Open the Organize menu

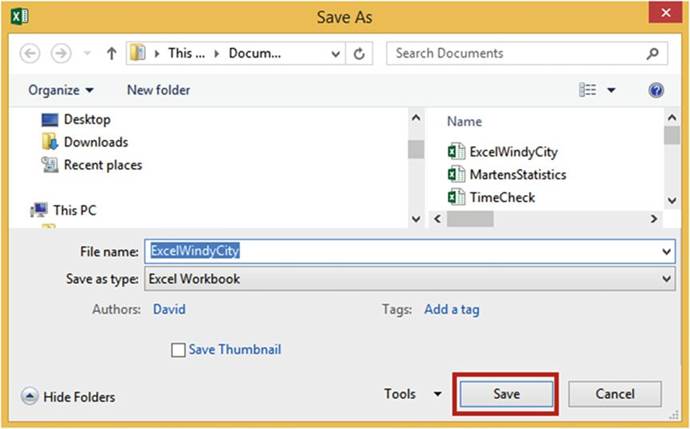click(61, 90)
